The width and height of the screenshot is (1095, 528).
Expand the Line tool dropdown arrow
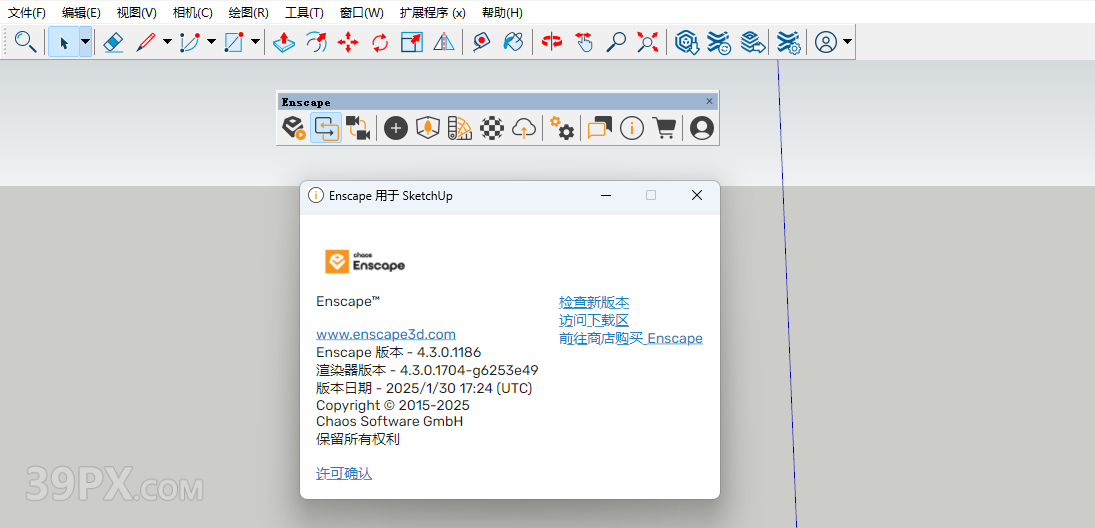[x=167, y=42]
